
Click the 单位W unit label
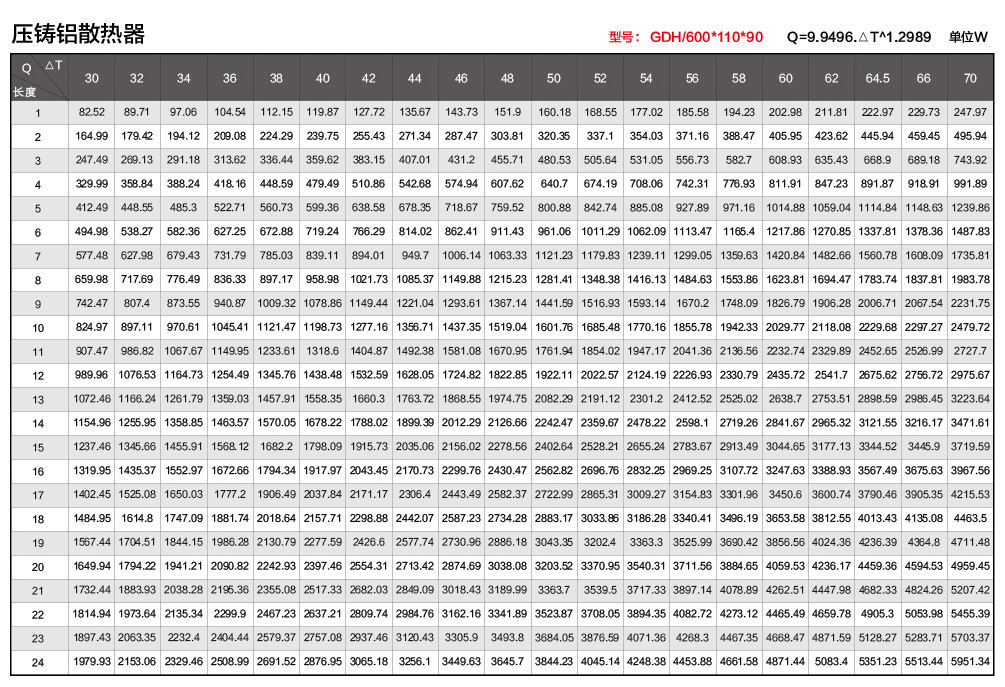point(968,37)
